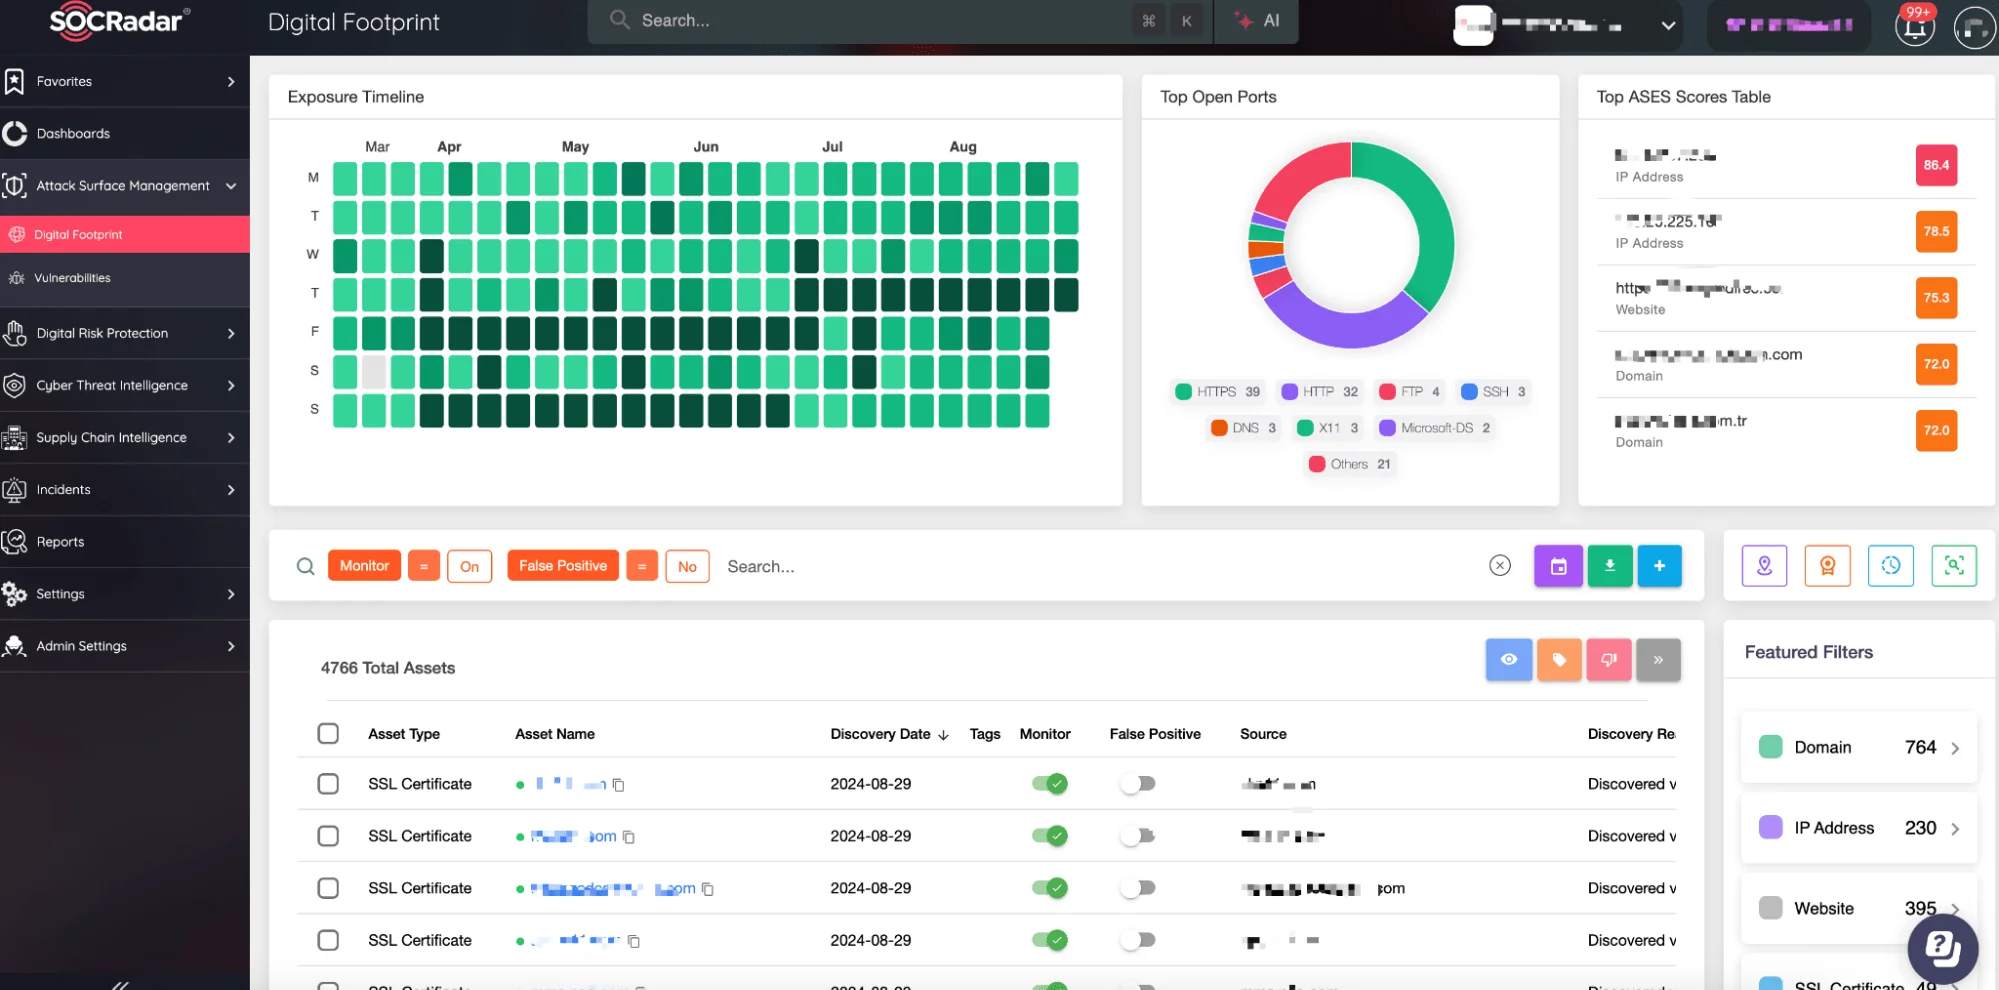
Task: Open Vulnerabilities menu item
Action: click(x=125, y=278)
